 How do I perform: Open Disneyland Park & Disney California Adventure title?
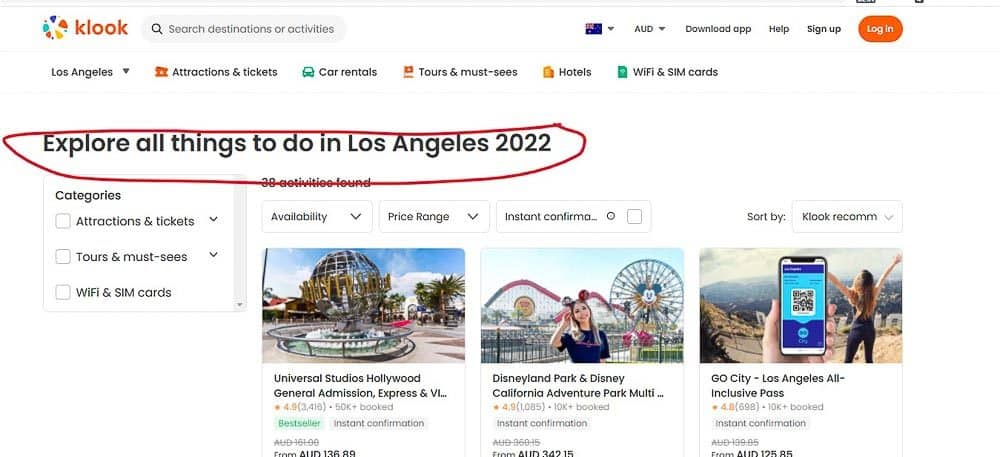pos(578,386)
